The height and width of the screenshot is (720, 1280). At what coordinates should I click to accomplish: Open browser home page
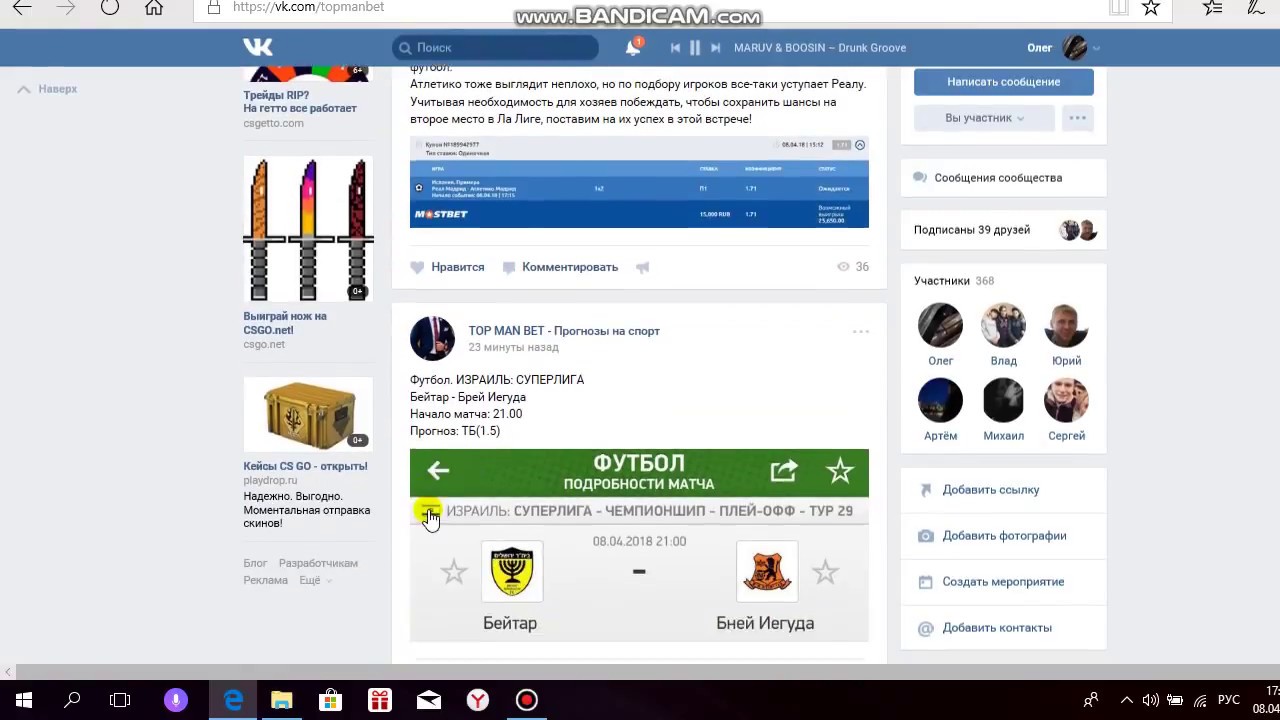pos(154,7)
